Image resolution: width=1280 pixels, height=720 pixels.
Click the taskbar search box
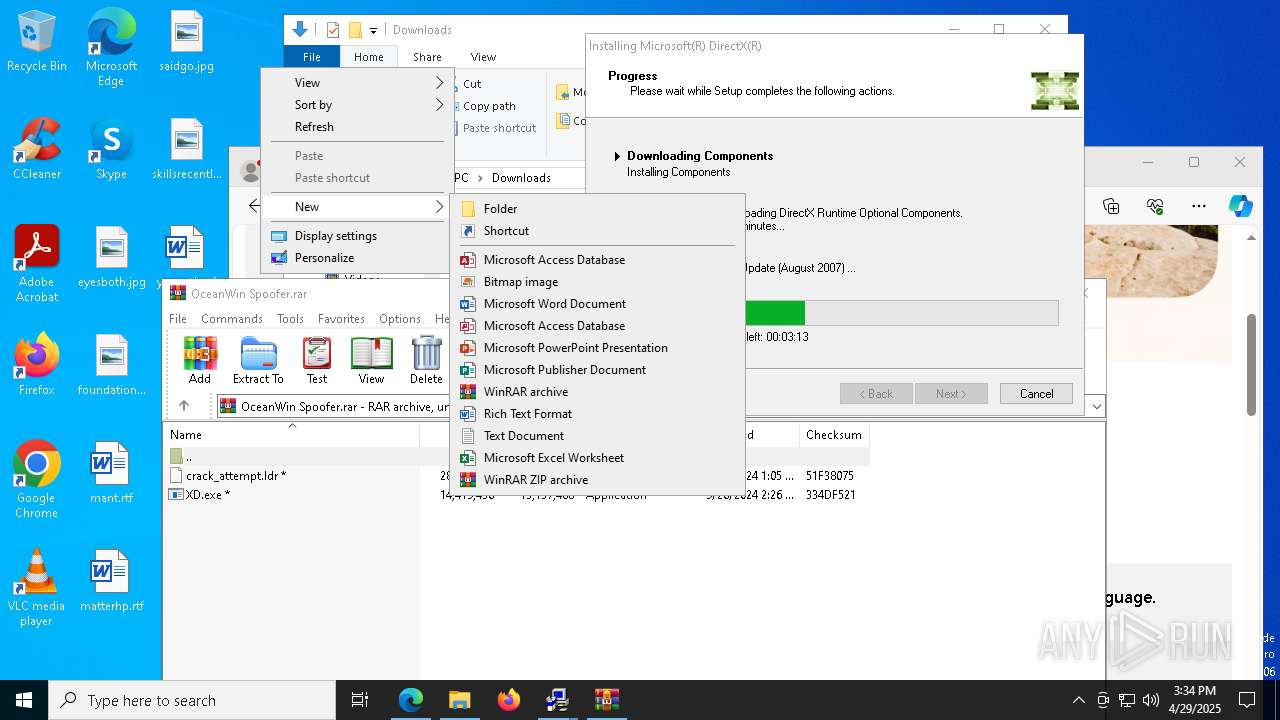pos(192,700)
